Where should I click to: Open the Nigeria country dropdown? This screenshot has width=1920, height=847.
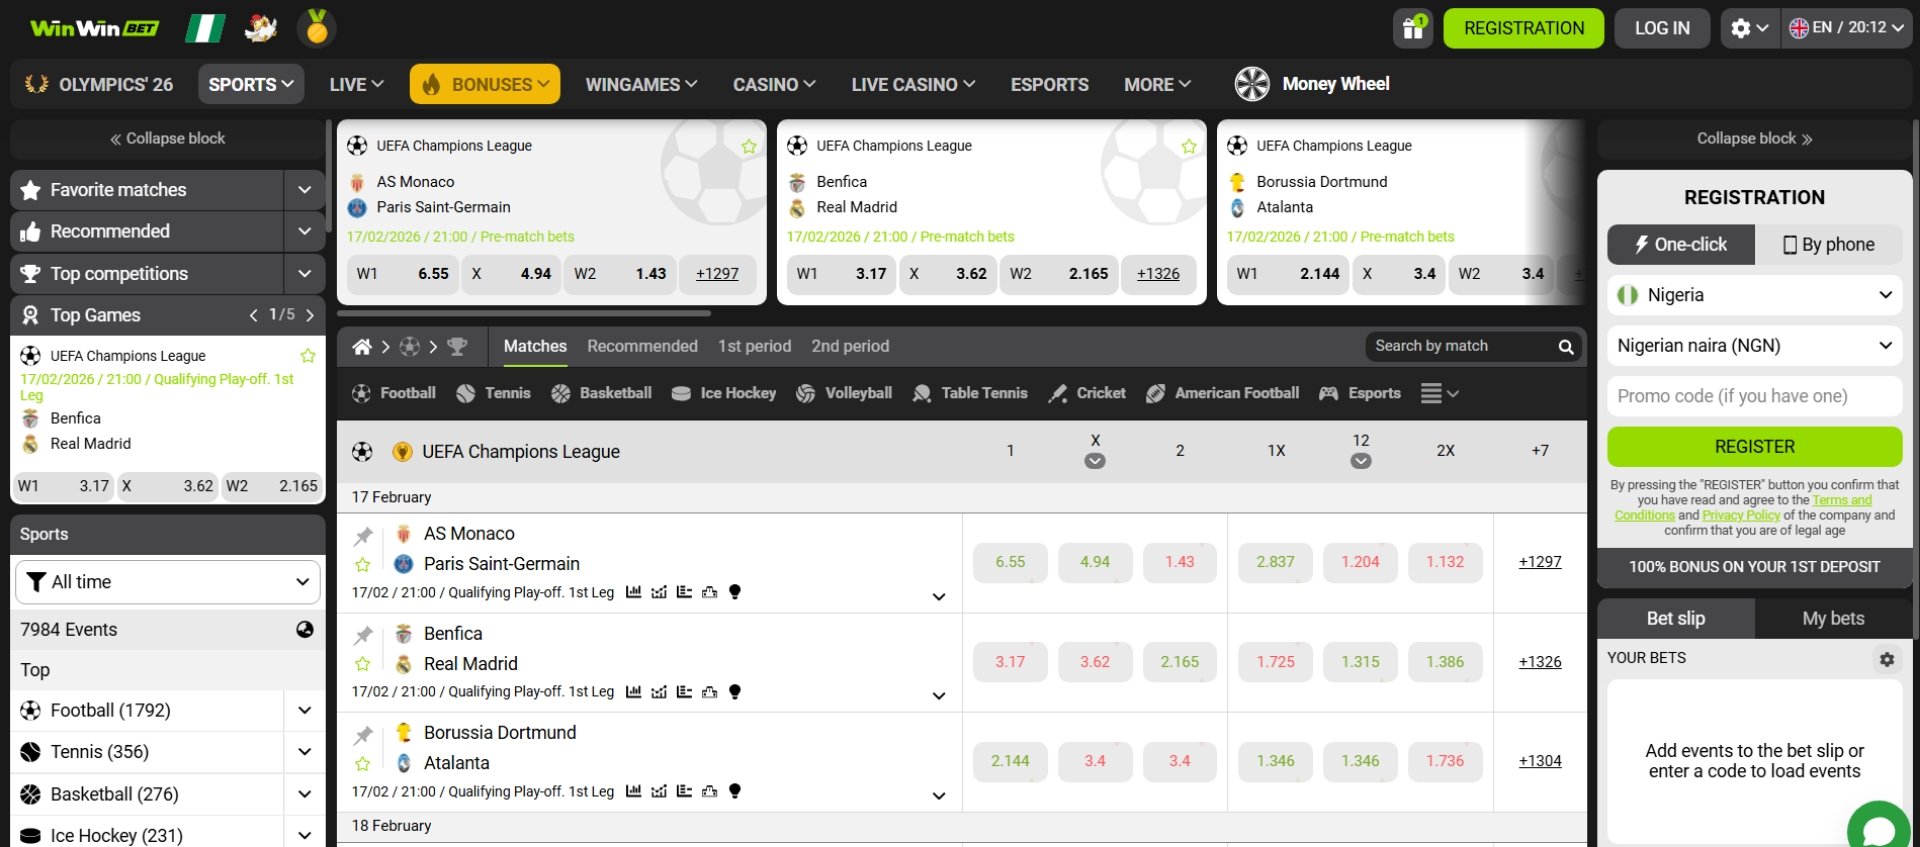click(1754, 295)
